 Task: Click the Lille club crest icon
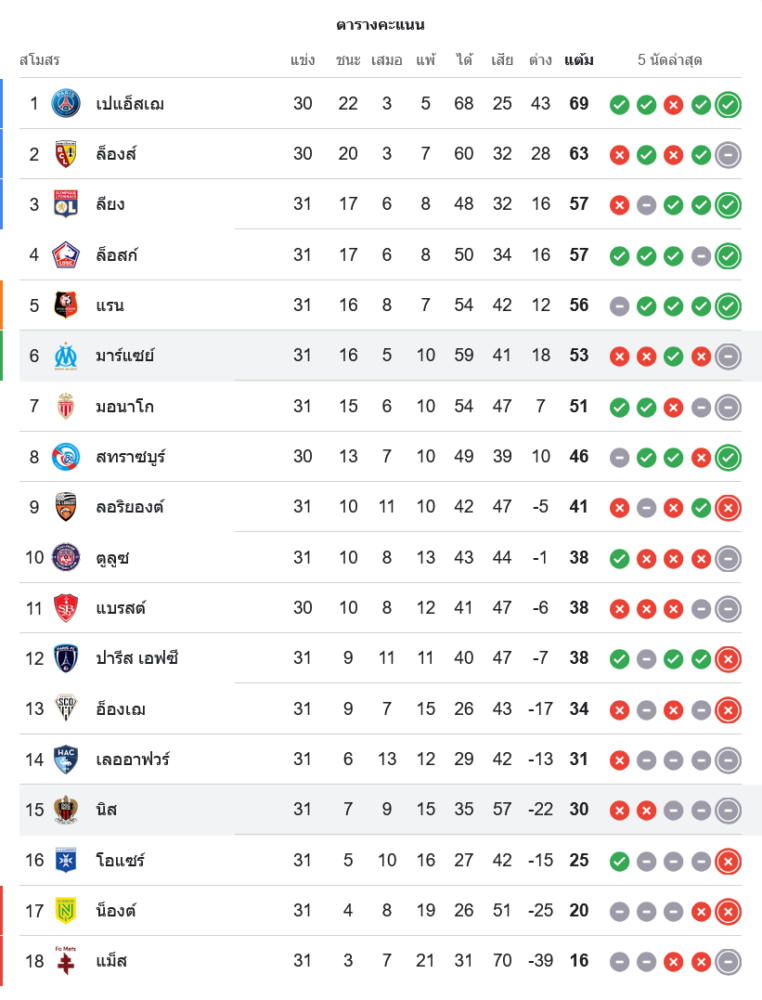66,255
